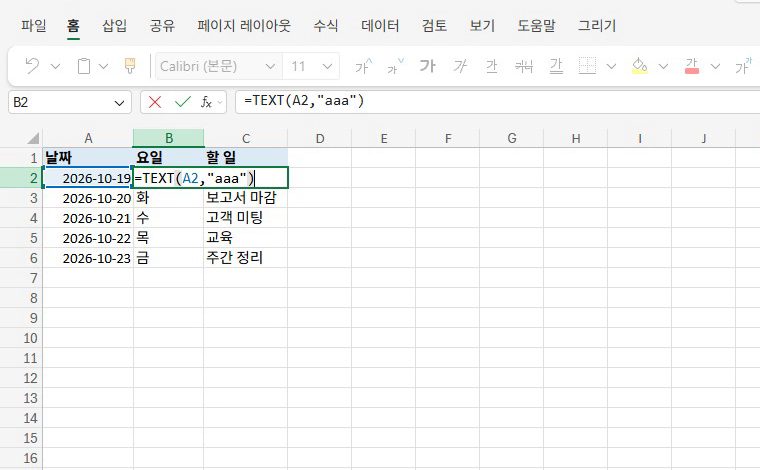Switch to 페이지 레이아웃 tab

coord(244,26)
